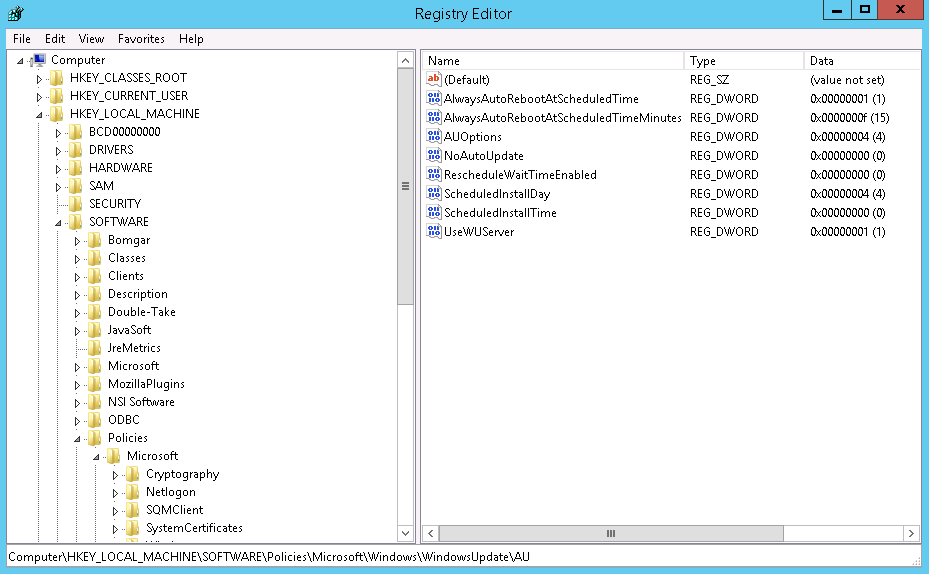Click the AlwaysAutoRebootAtScheduledTimeMinutes DWORD icon

(434, 117)
